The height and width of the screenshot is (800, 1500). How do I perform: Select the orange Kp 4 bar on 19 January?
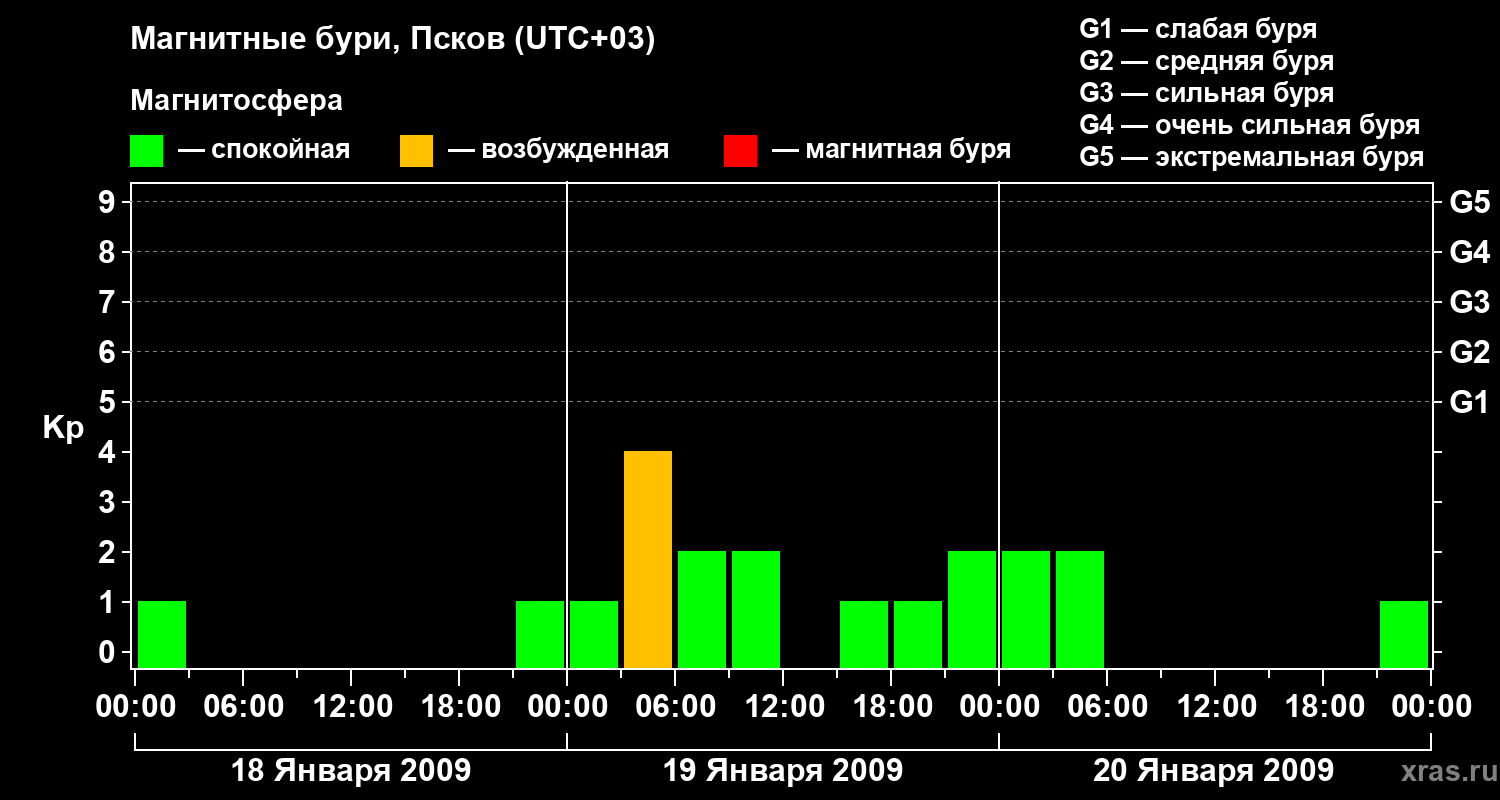click(x=648, y=559)
